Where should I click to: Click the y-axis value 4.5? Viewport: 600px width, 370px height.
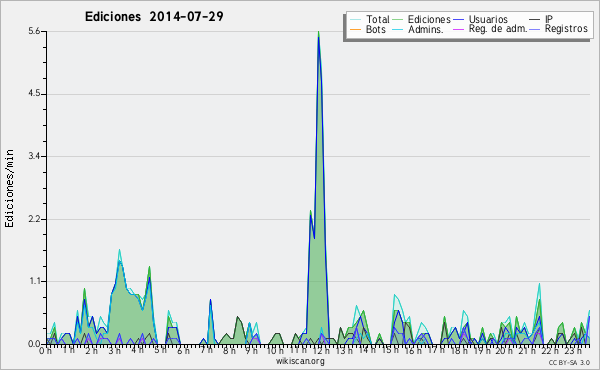(x=34, y=94)
